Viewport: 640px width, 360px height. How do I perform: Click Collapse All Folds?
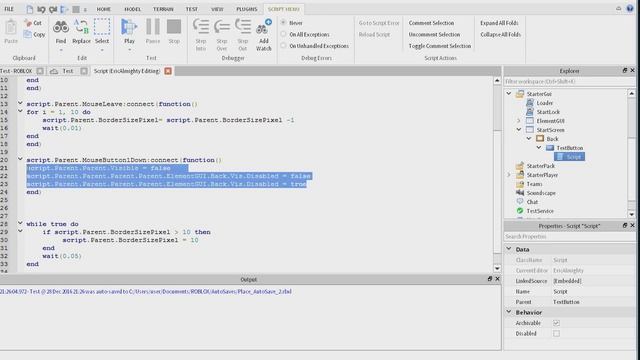(500, 34)
